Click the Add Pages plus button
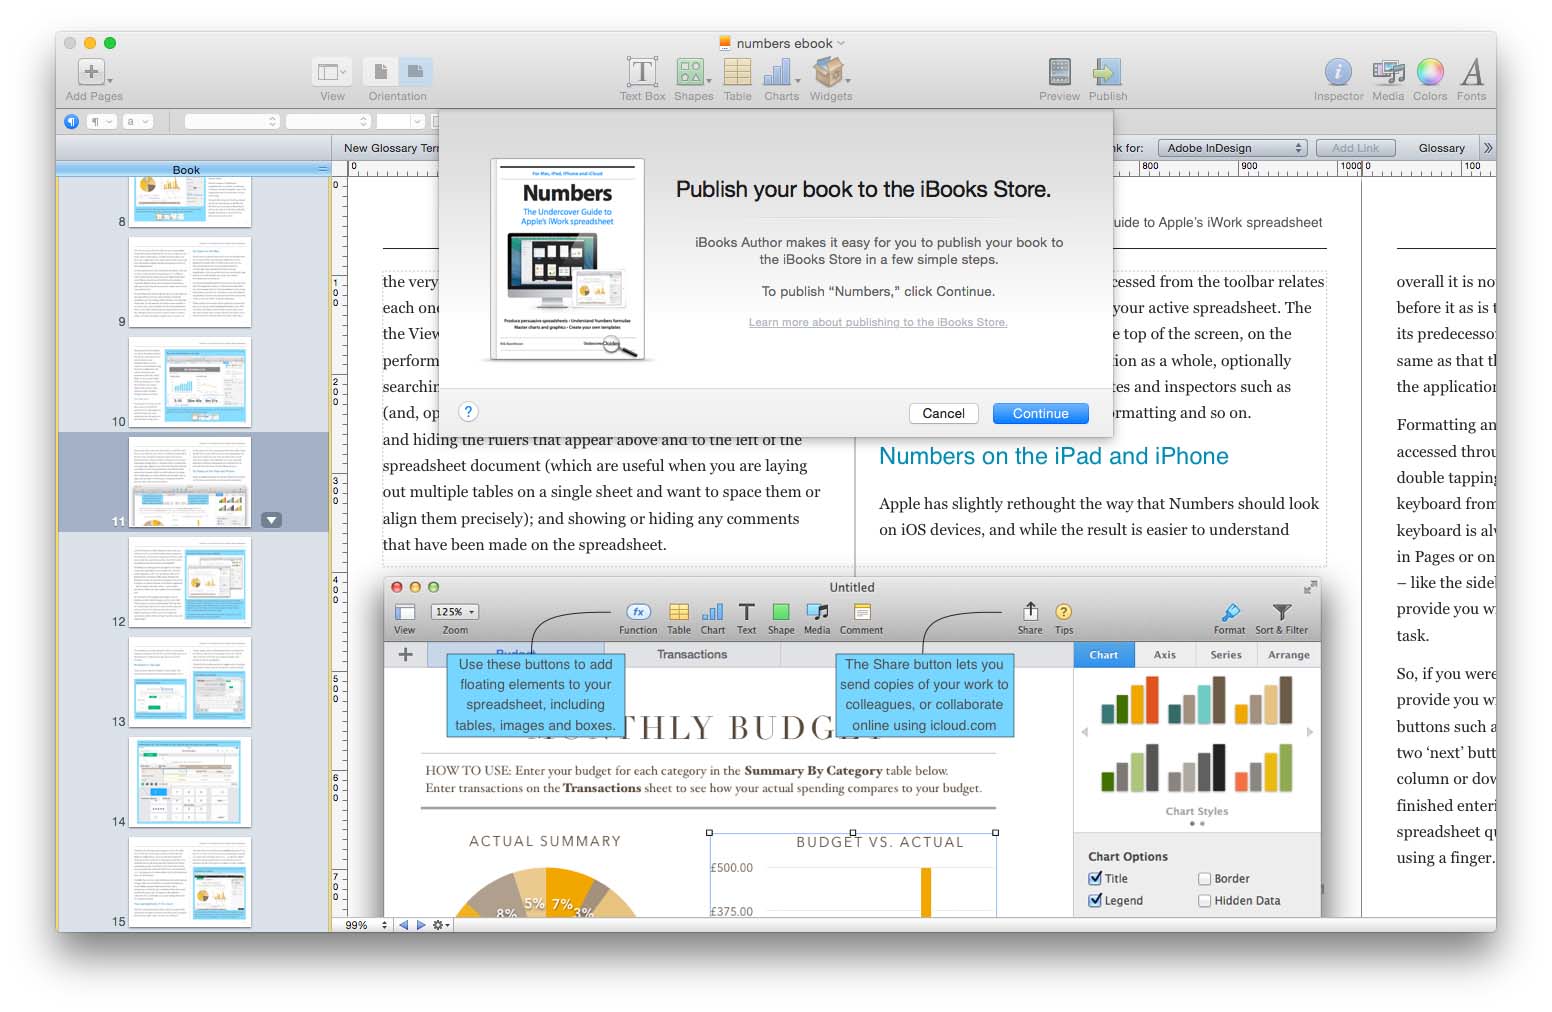Viewport: 1552px width, 1012px height. tap(91, 72)
